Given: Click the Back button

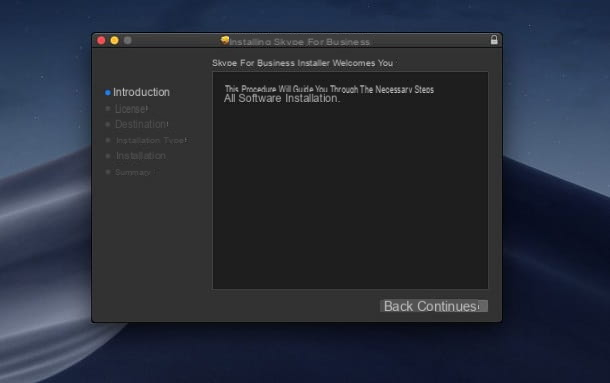Looking at the screenshot, I should (x=398, y=306).
